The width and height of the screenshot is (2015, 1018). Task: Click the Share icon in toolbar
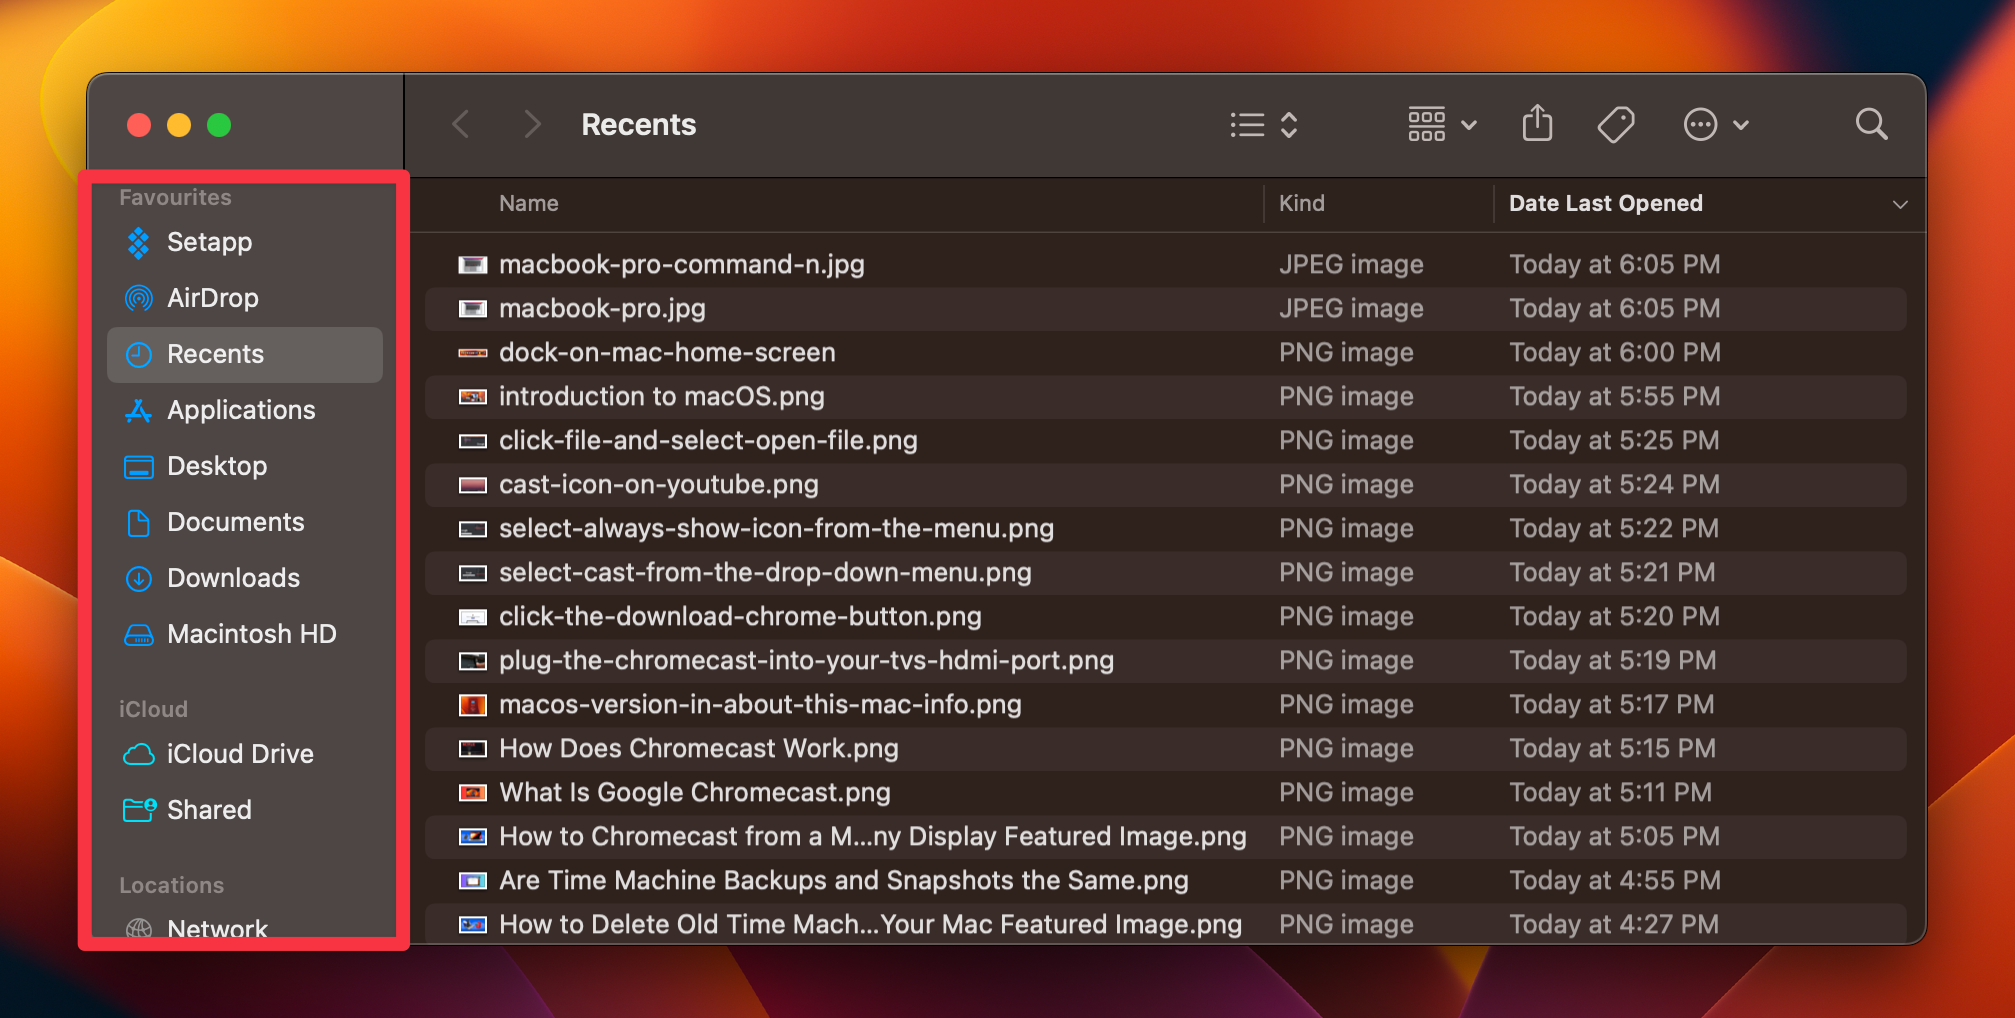click(x=1537, y=124)
